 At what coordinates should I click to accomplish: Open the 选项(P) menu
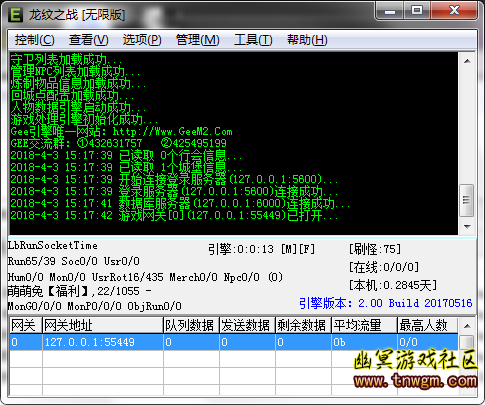point(142,40)
